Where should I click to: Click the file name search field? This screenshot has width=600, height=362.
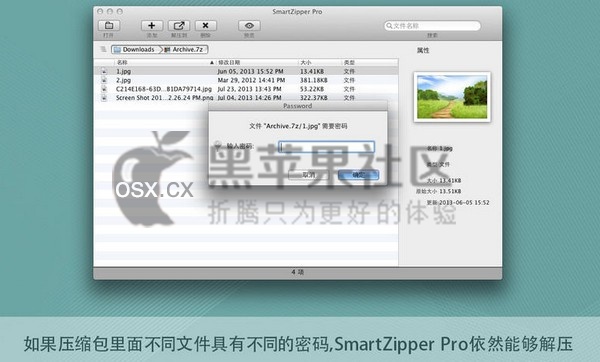[x=432, y=26]
